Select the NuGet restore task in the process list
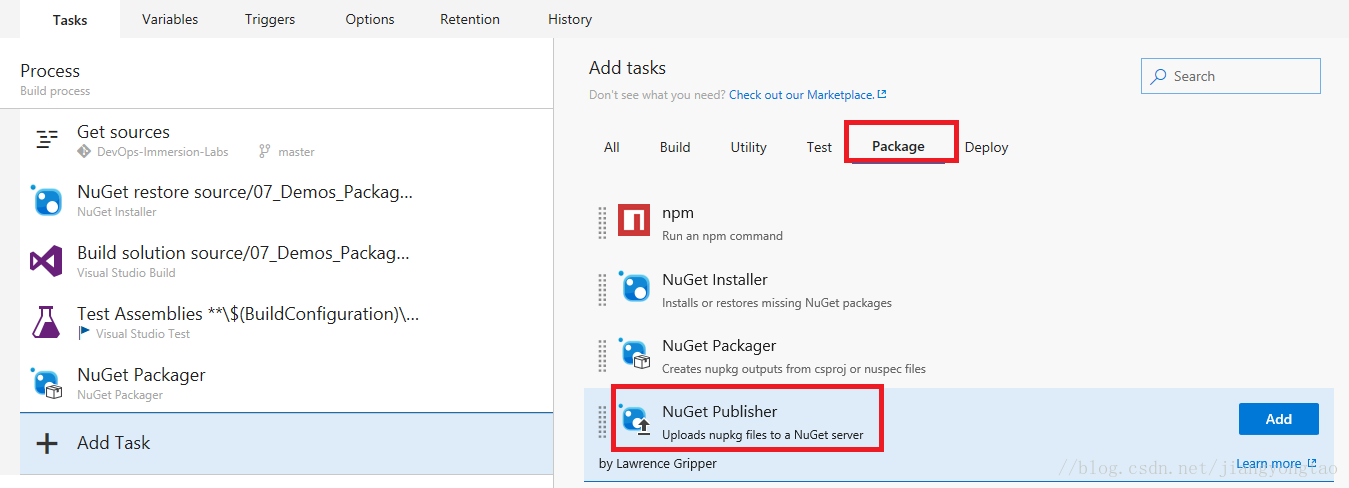Image resolution: width=1349 pixels, height=488 pixels. (x=286, y=200)
